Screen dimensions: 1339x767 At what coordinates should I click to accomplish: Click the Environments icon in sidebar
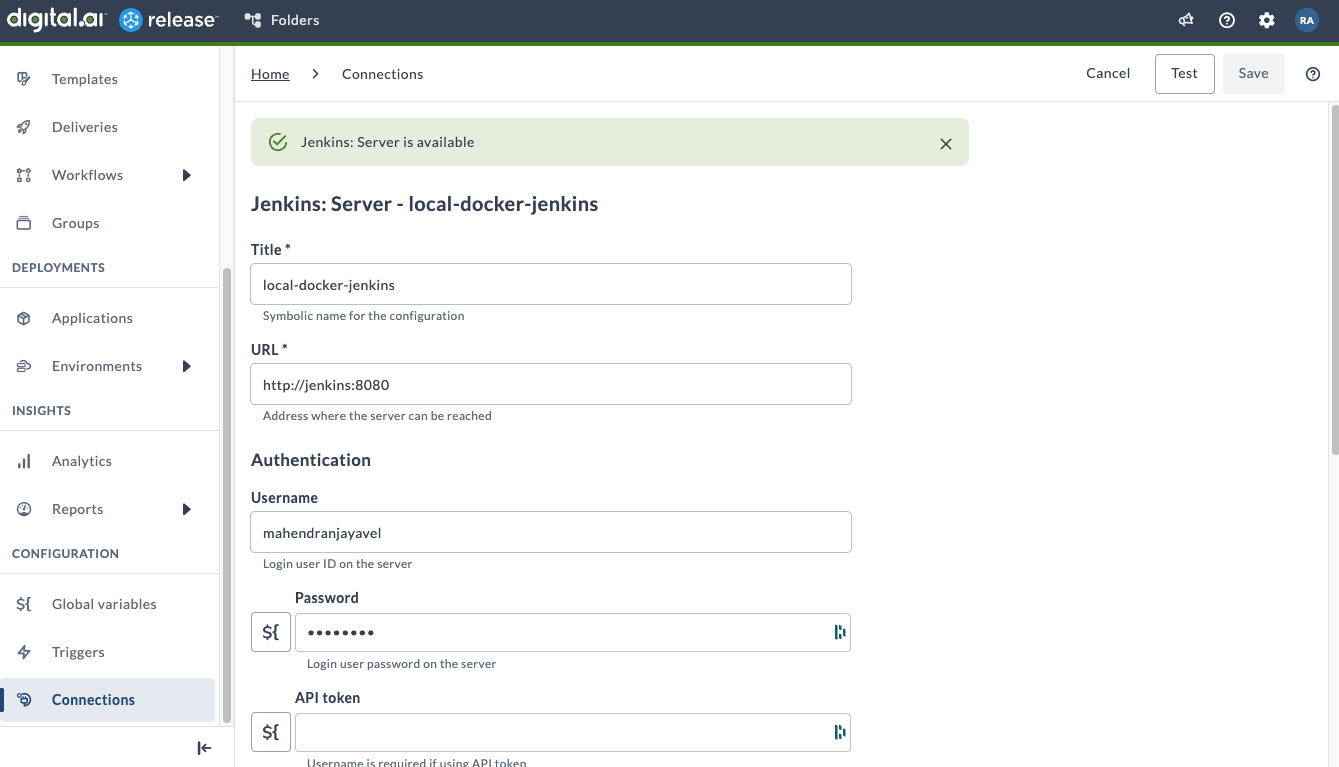click(x=24, y=366)
